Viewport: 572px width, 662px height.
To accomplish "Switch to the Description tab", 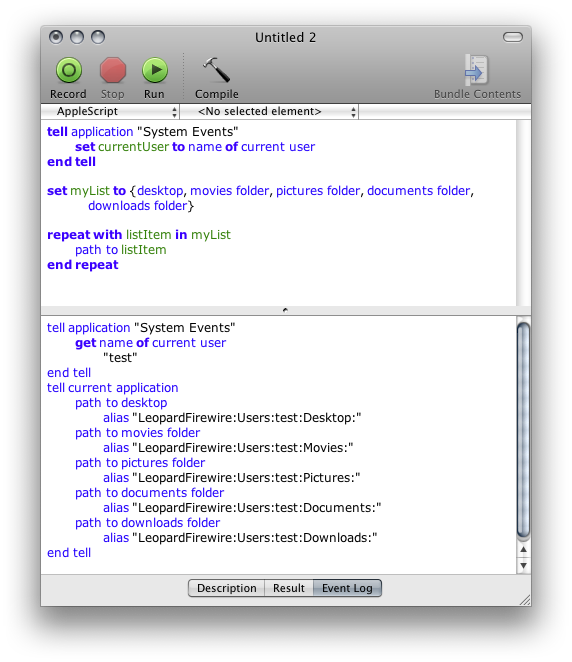I will pyautogui.click(x=226, y=588).
